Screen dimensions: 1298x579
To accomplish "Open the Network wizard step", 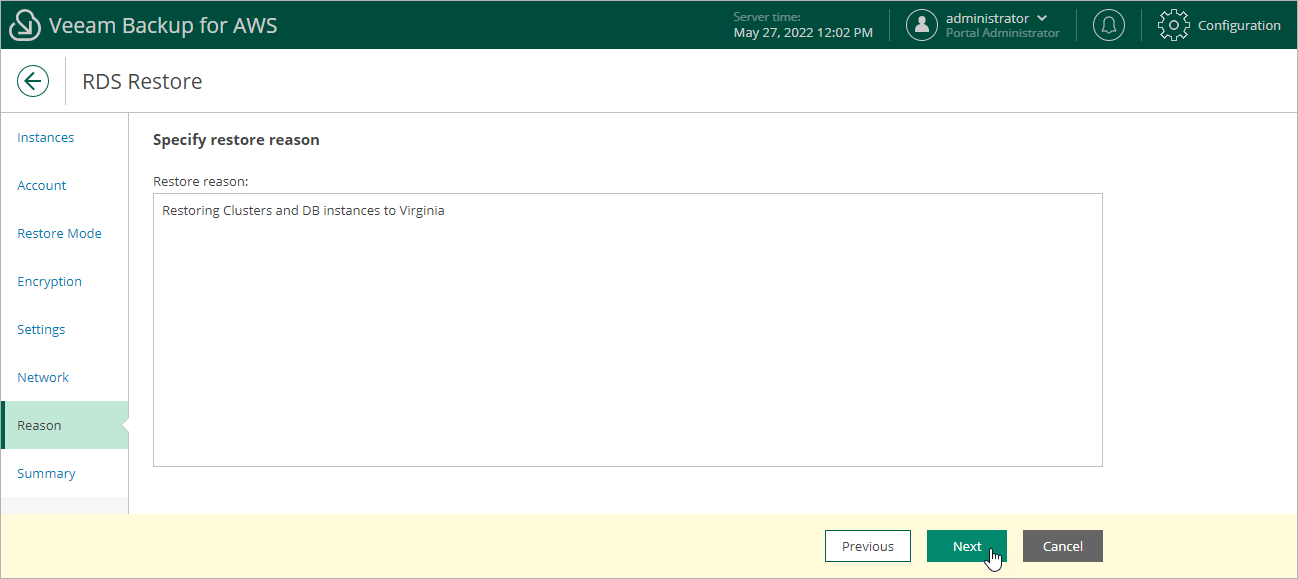I will tap(43, 378).
